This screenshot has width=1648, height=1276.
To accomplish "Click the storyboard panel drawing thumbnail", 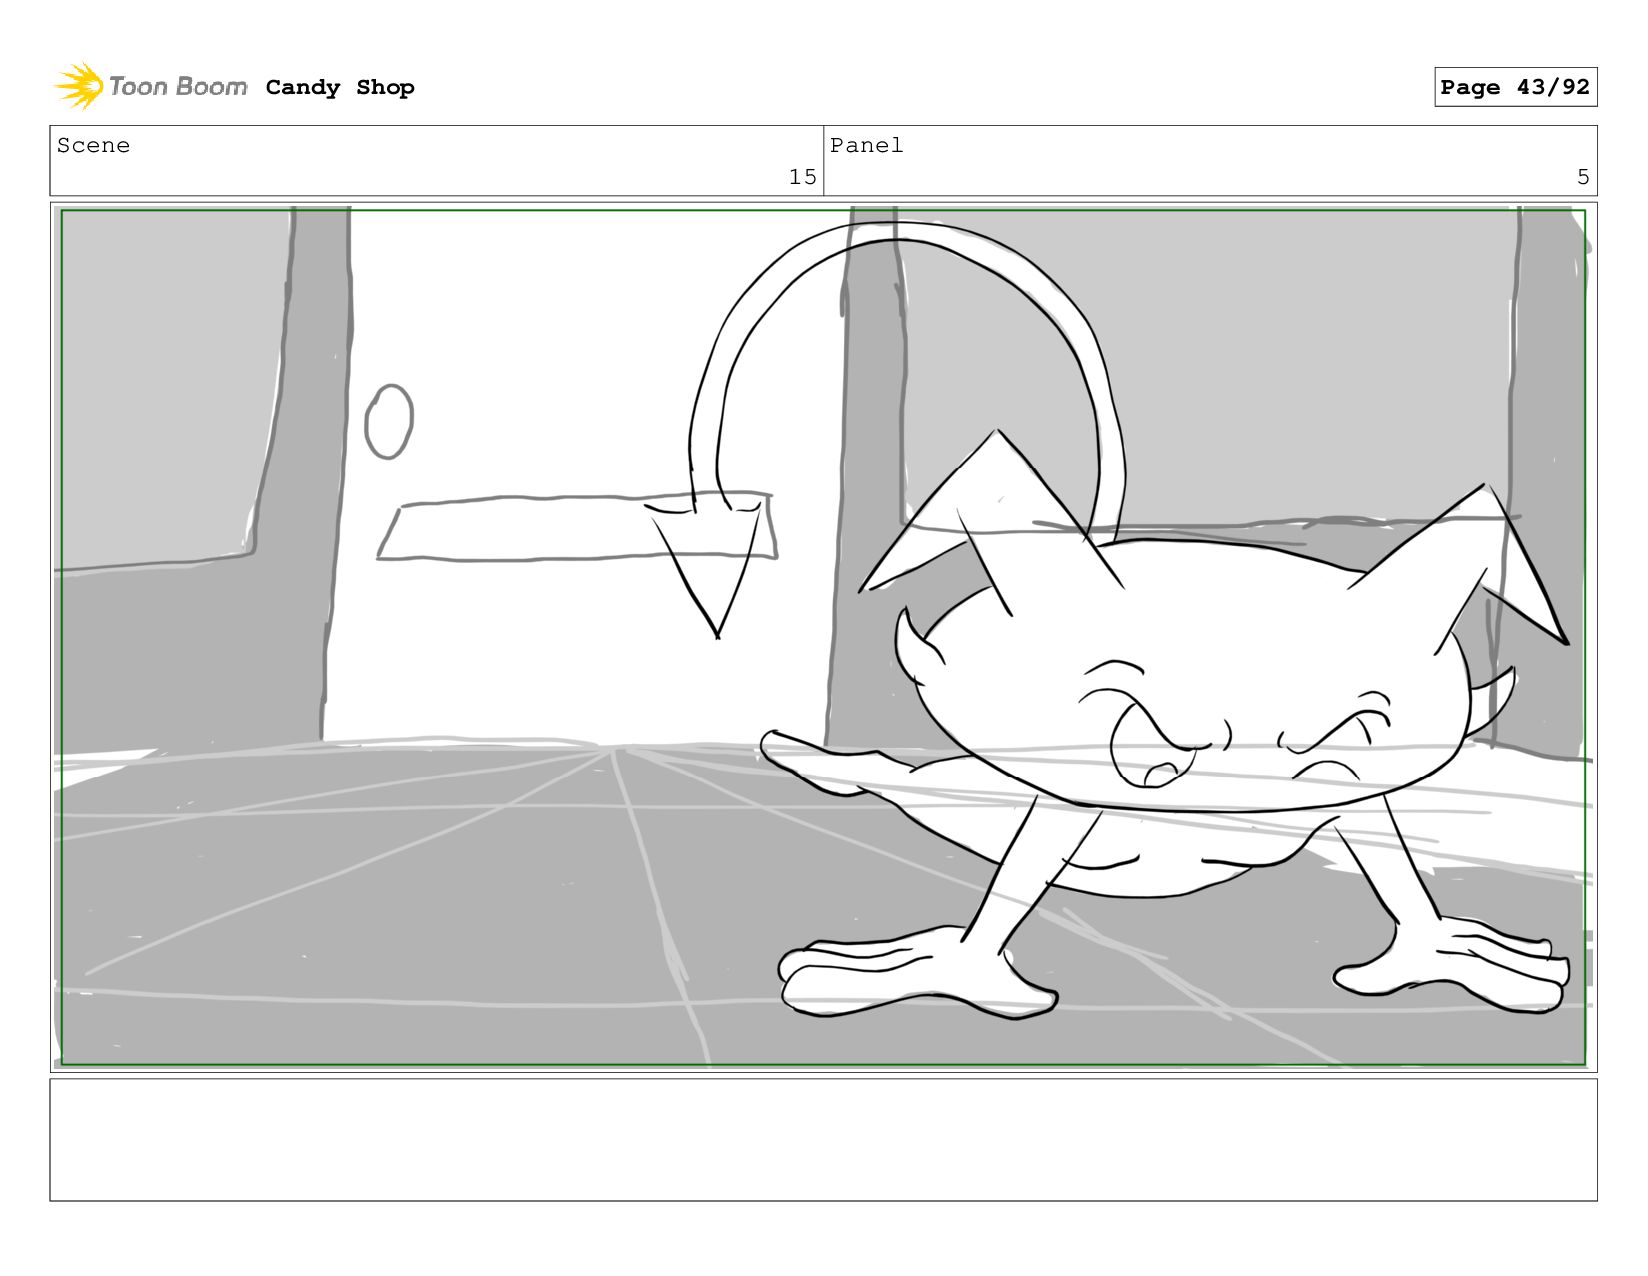I will point(823,637).
